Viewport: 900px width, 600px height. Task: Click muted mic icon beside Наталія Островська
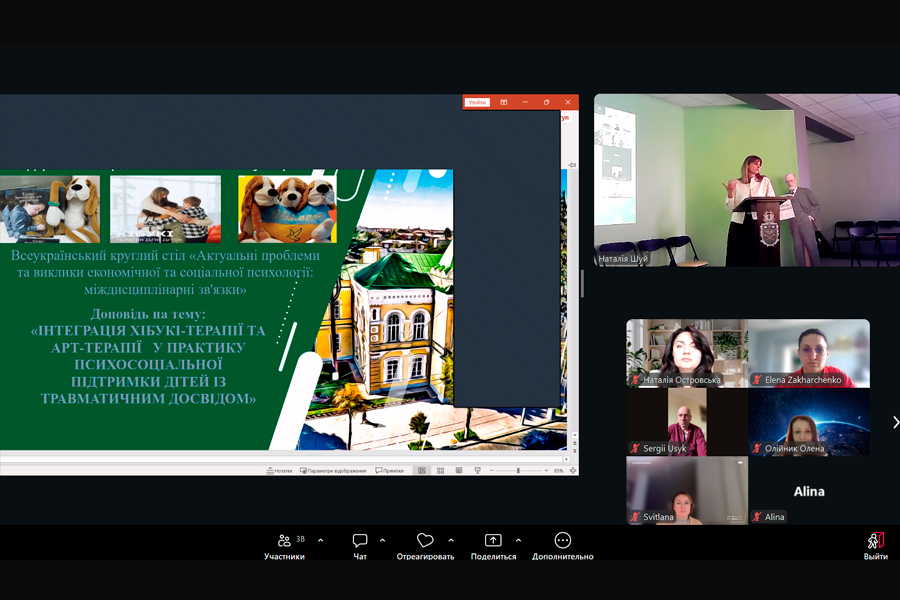click(x=635, y=380)
